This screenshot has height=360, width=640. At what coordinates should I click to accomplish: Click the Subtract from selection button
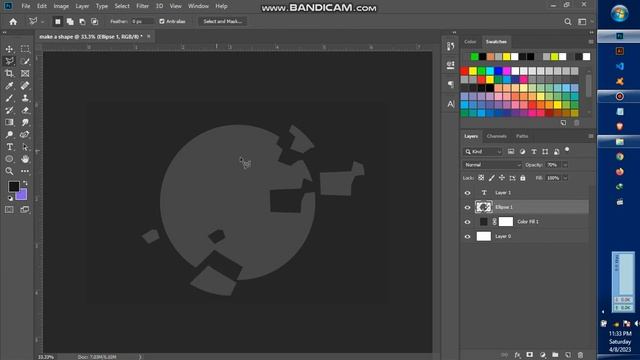(82, 22)
